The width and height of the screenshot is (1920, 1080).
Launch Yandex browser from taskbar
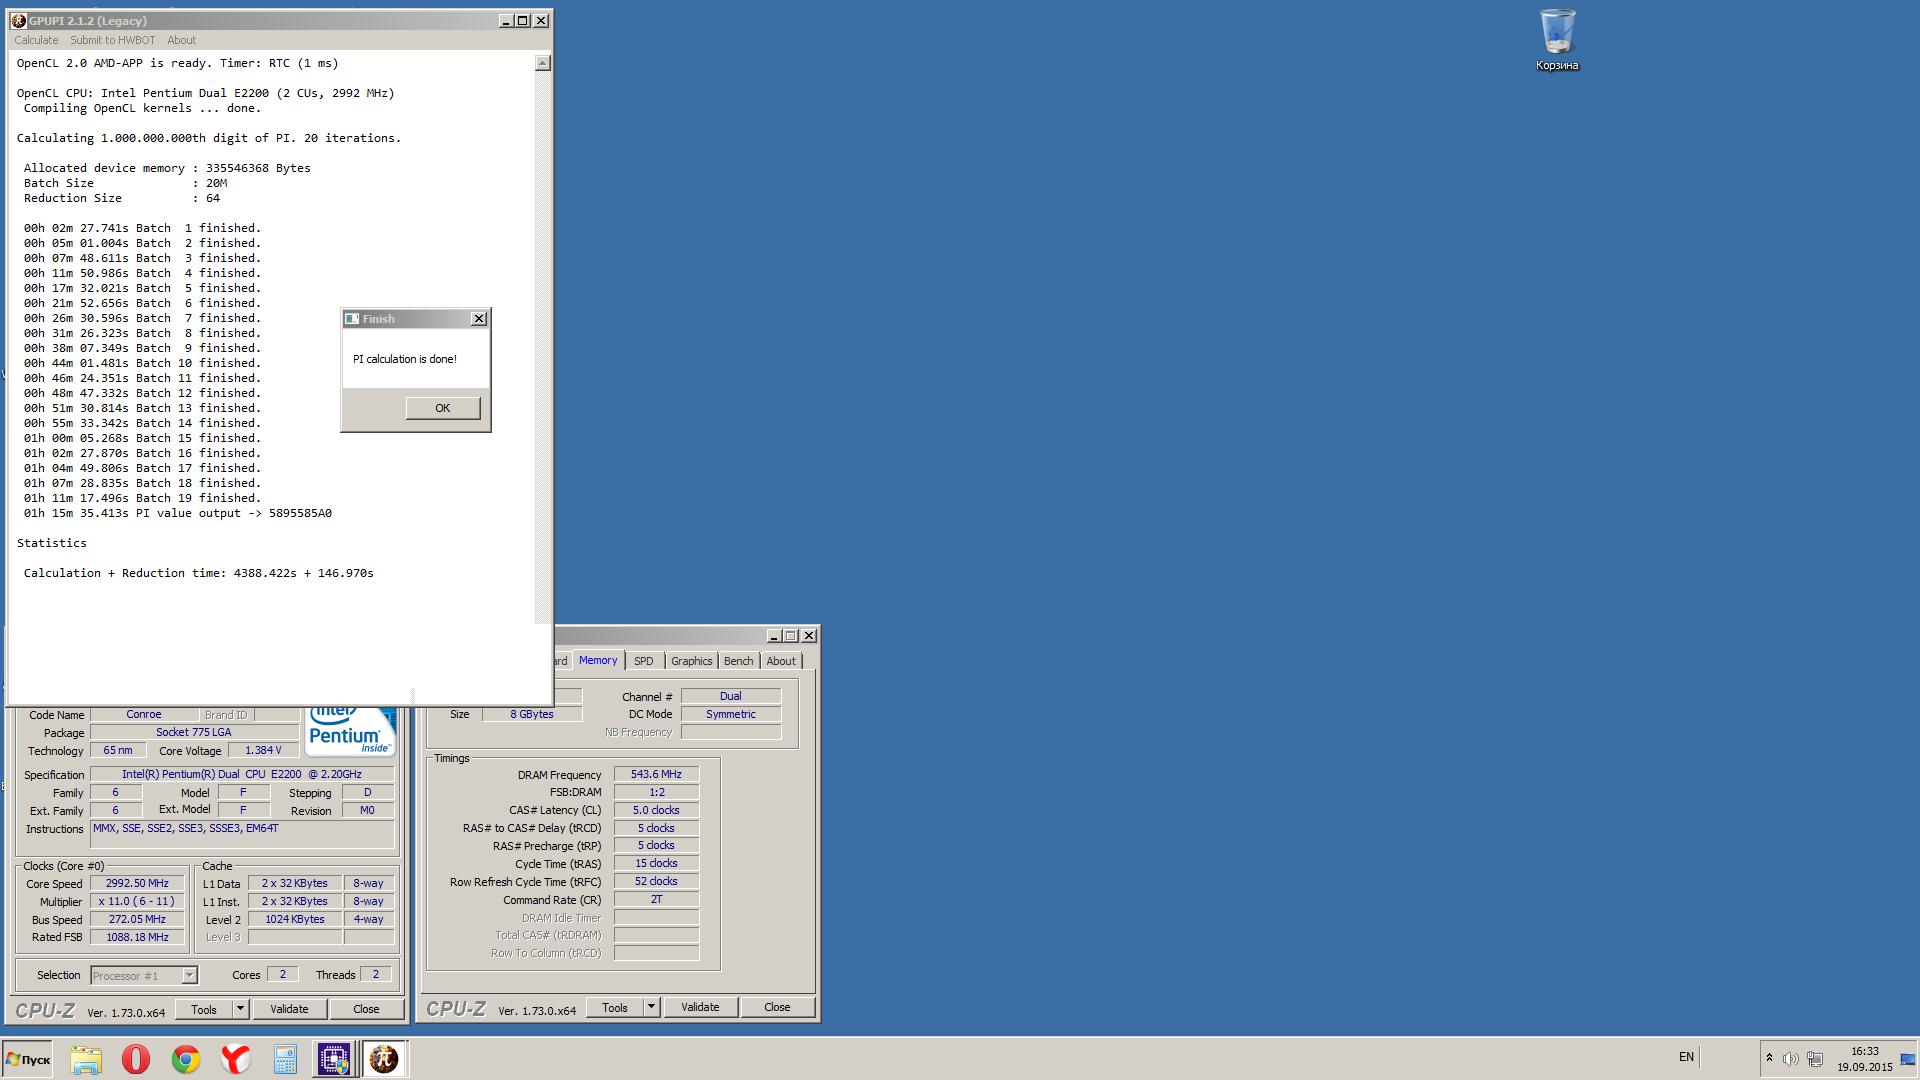click(236, 1059)
